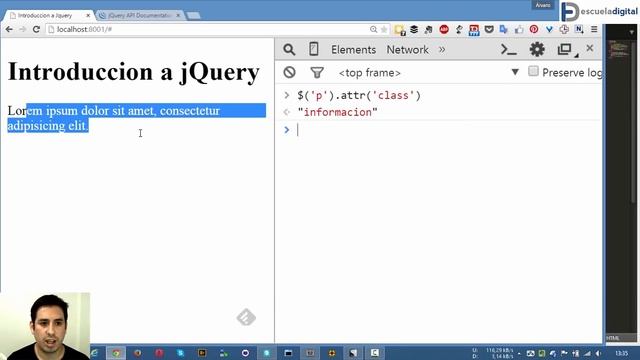The width and height of the screenshot is (640, 360).
Task: Click the Introduccion a jQuery heading
Action: (x=134, y=72)
